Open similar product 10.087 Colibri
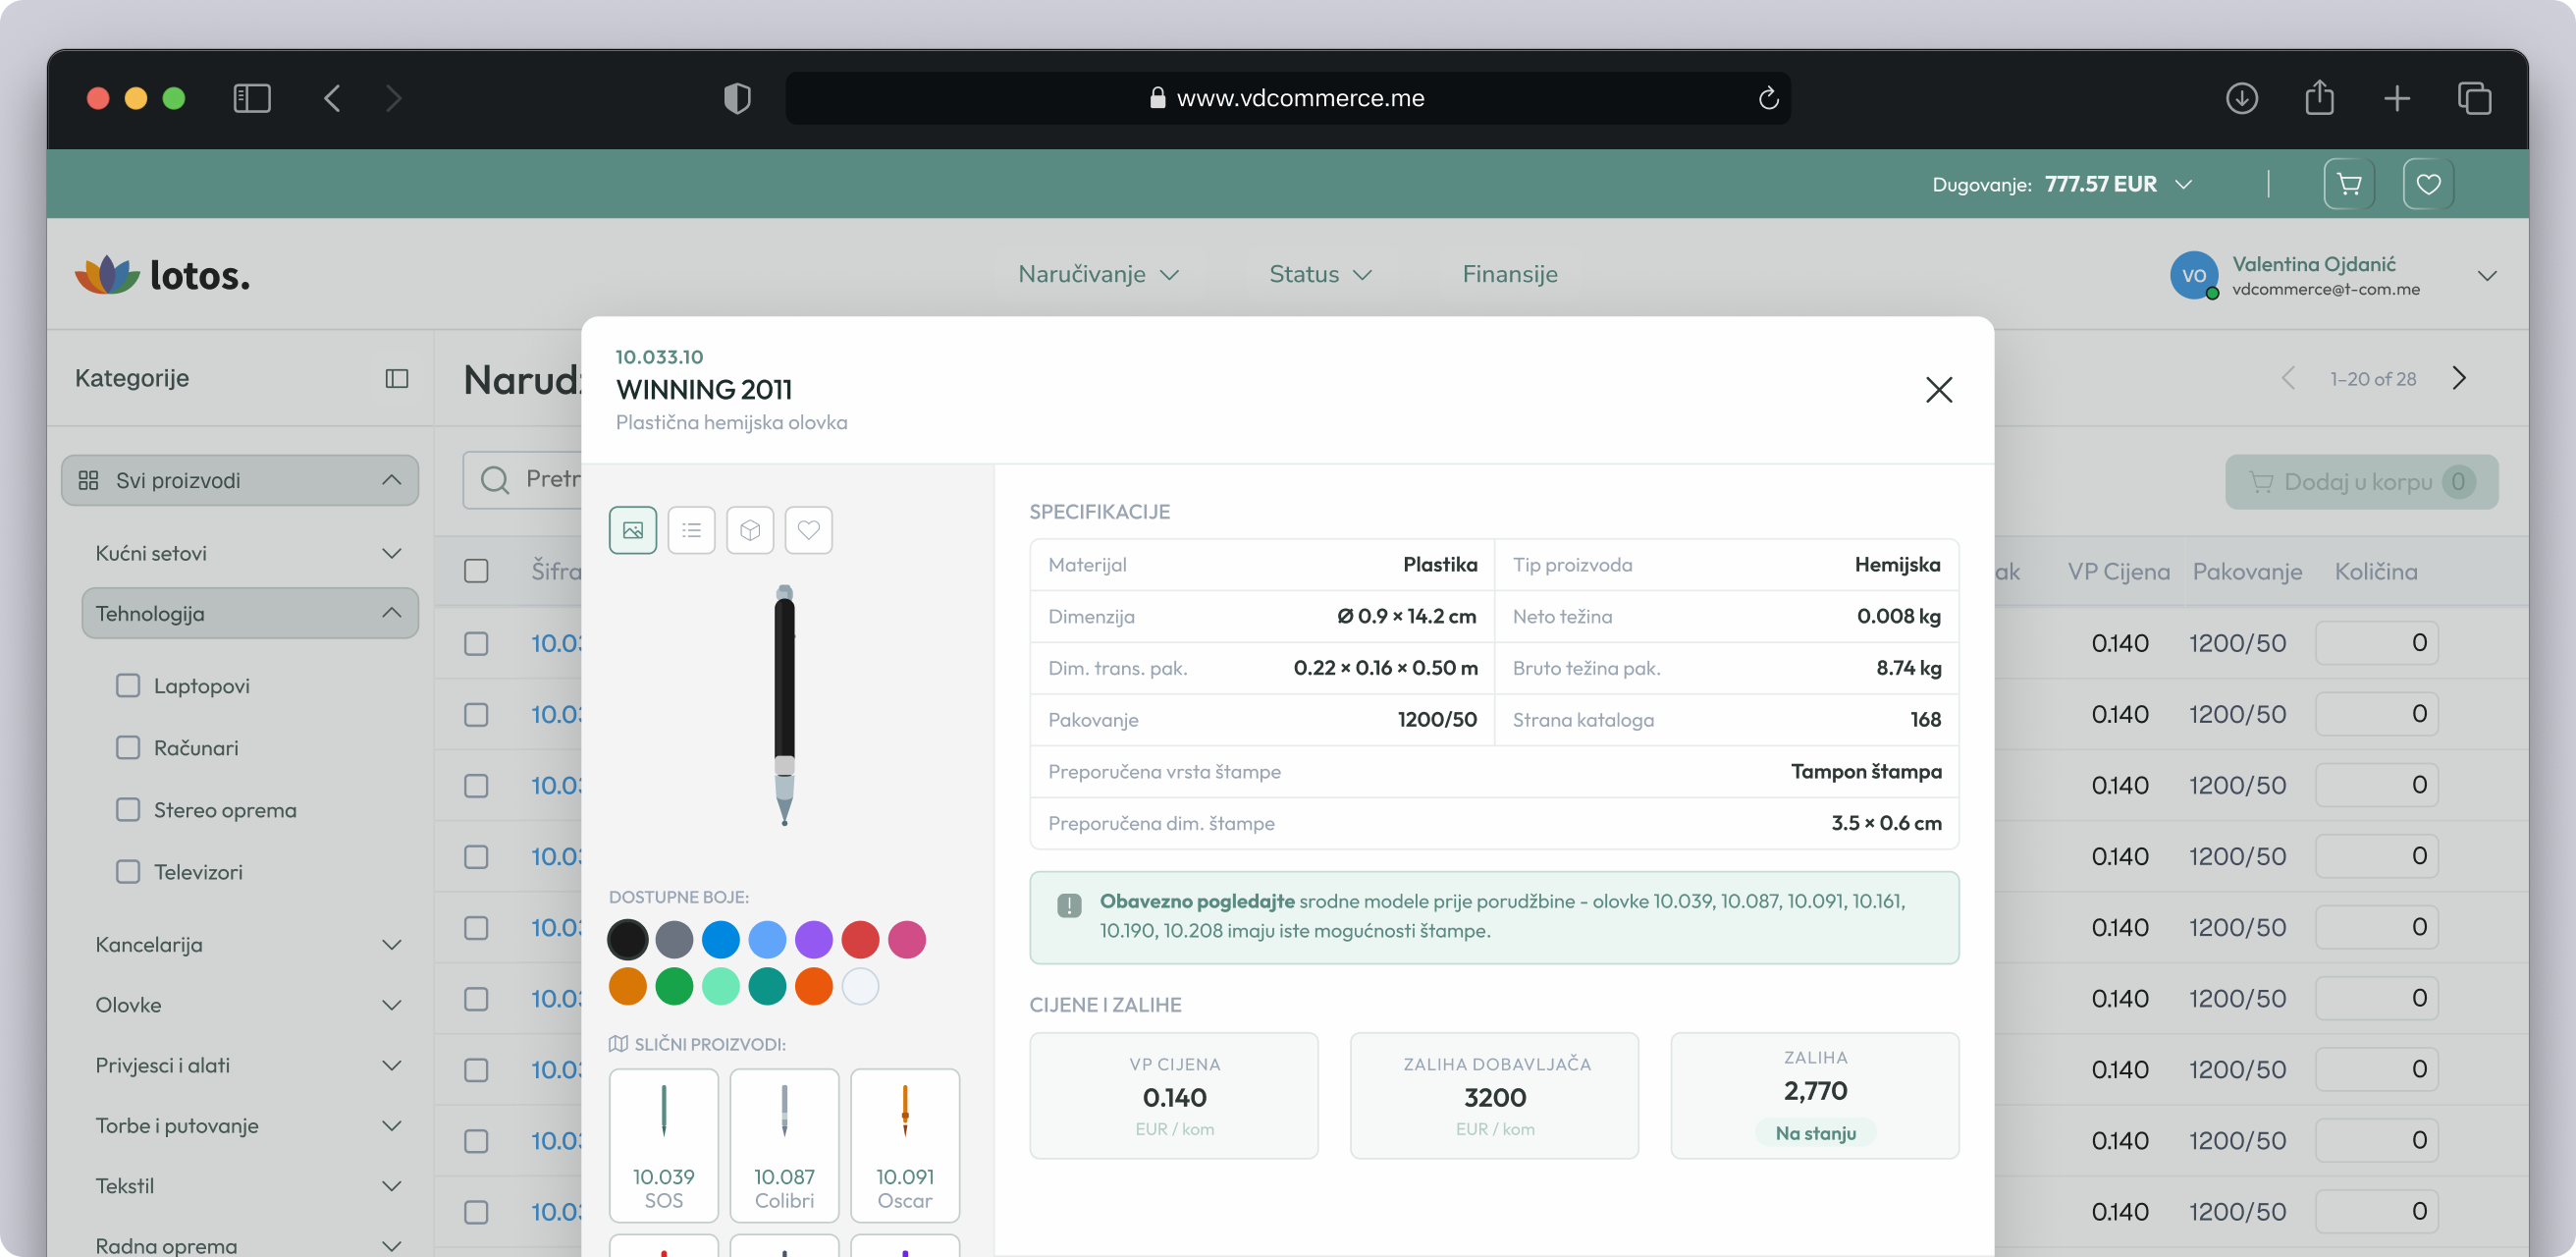Screen dimensions: 2576x1257 pos(784,1145)
